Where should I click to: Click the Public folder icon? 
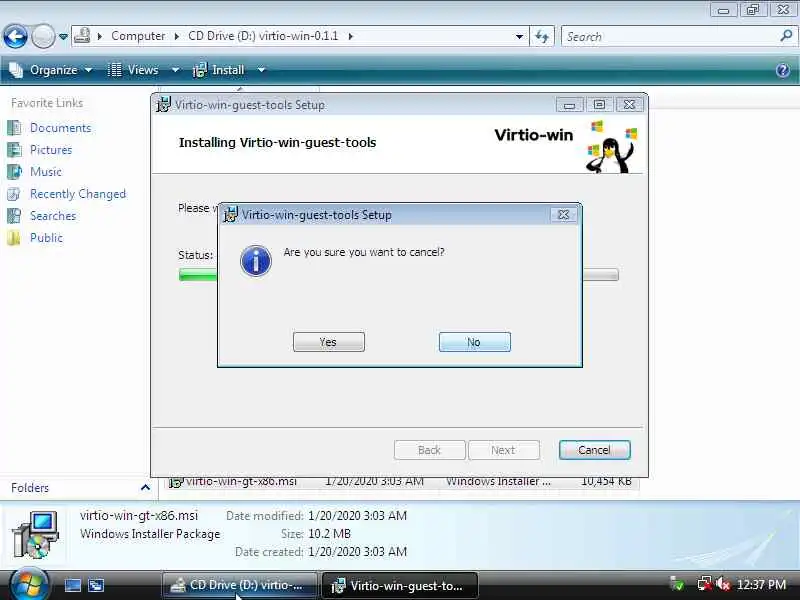pos(14,238)
